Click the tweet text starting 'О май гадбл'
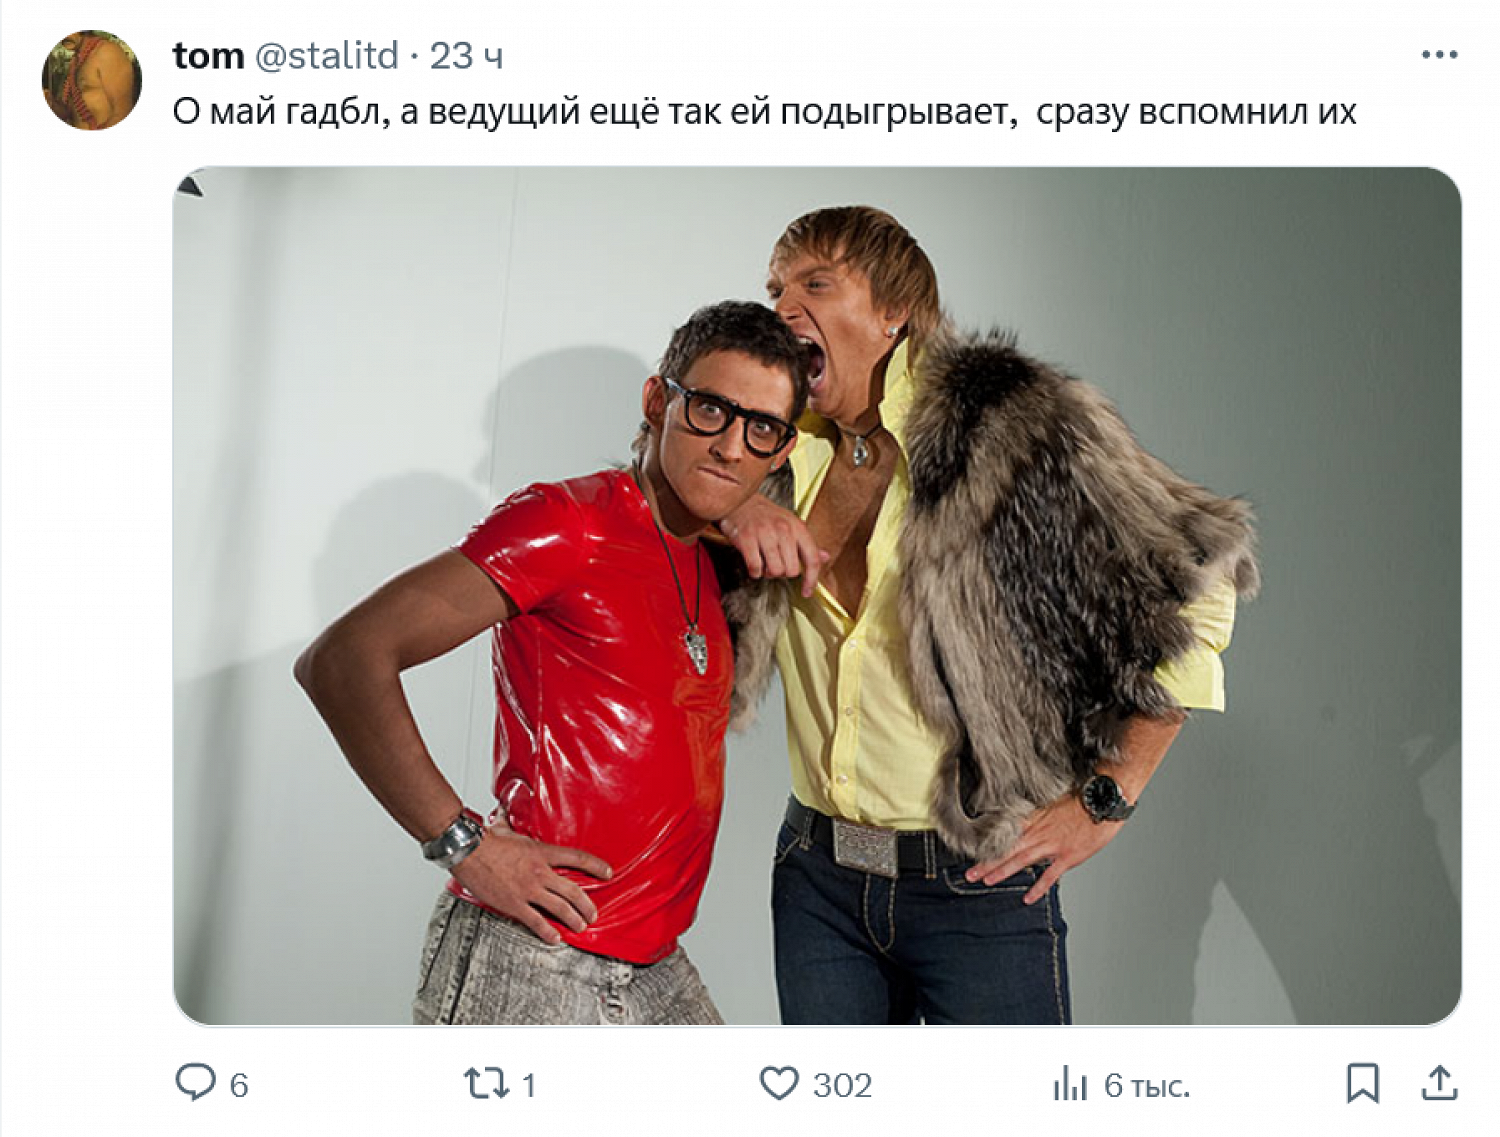This screenshot has width=1500, height=1137. coord(764,112)
